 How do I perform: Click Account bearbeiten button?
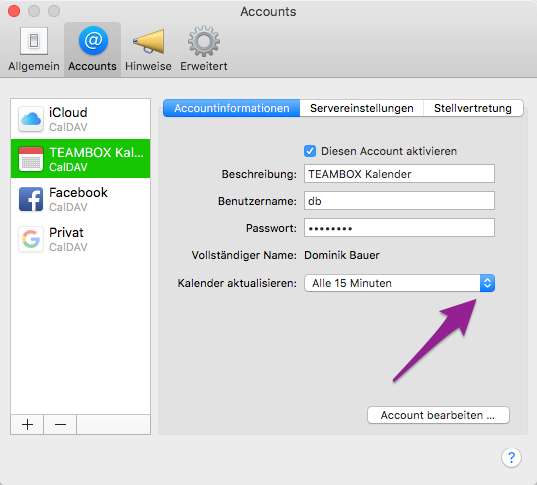pos(438,415)
